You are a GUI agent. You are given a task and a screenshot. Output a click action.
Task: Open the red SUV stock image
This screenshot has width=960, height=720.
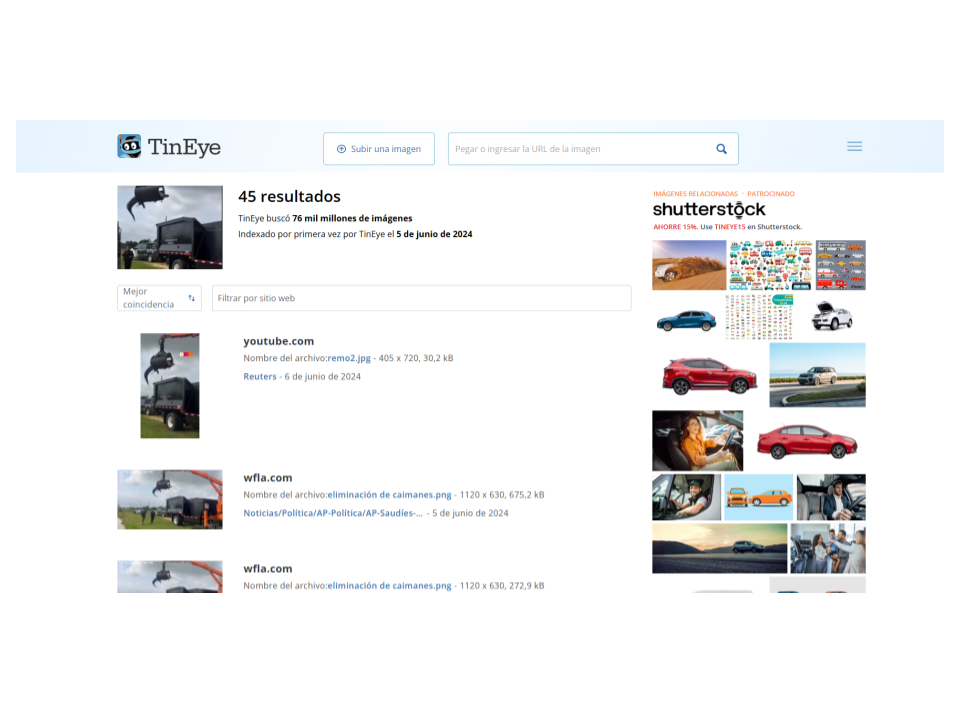(x=710, y=375)
